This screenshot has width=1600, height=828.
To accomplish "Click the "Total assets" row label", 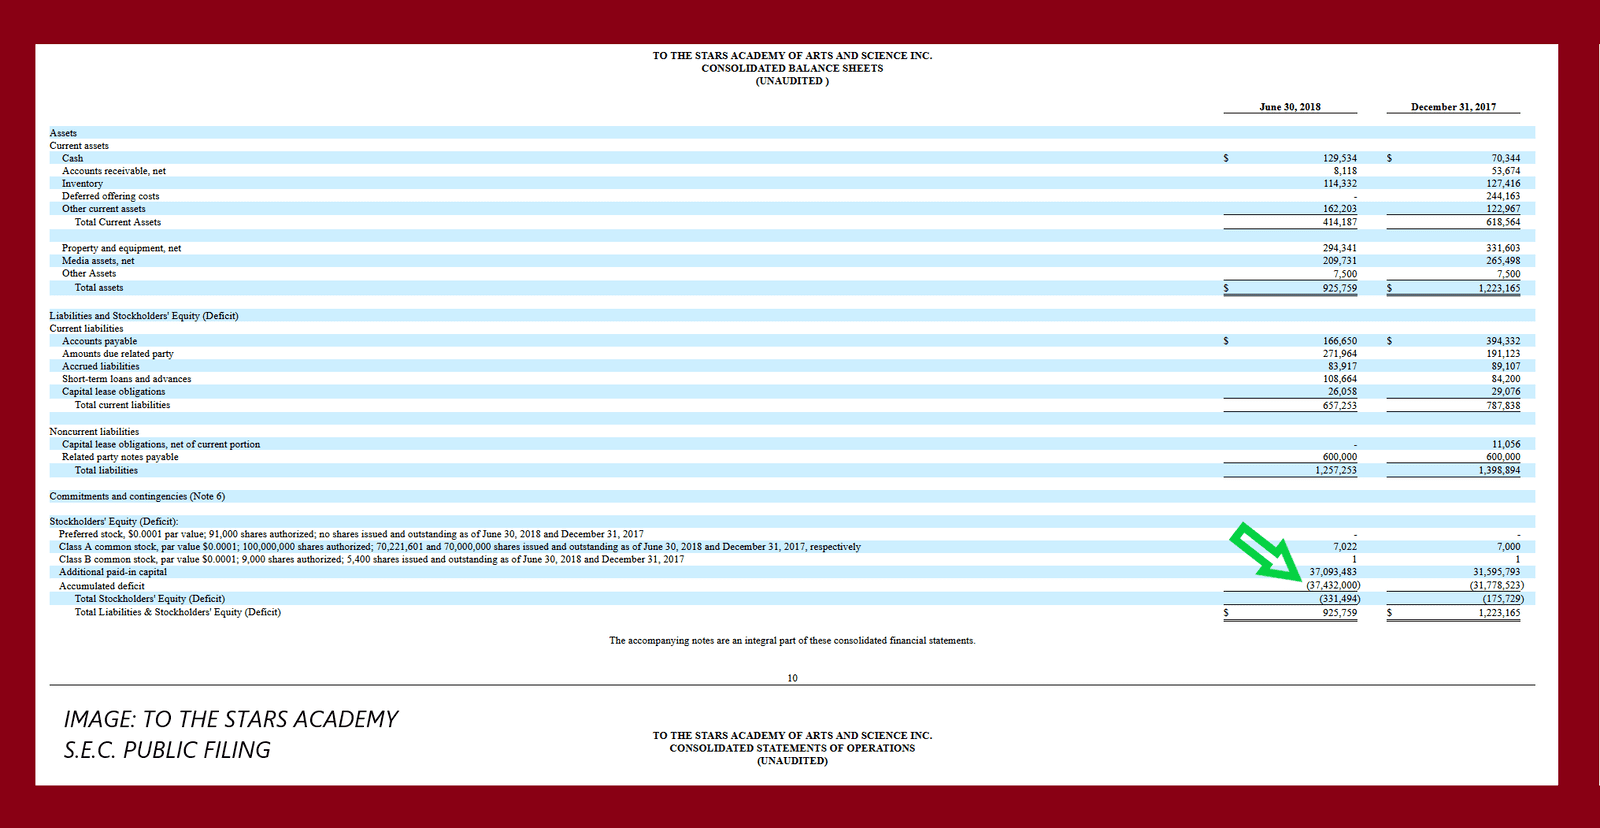I will click(99, 288).
